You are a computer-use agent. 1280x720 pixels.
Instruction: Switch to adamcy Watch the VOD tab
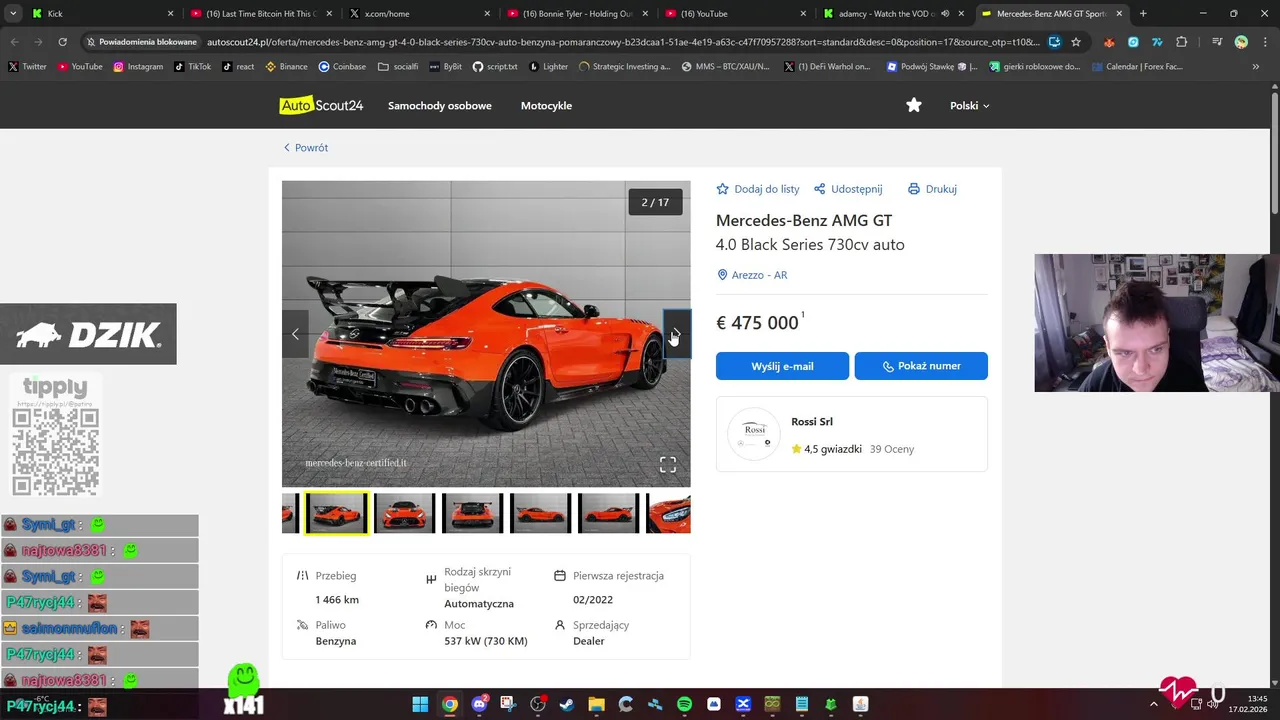pos(893,14)
